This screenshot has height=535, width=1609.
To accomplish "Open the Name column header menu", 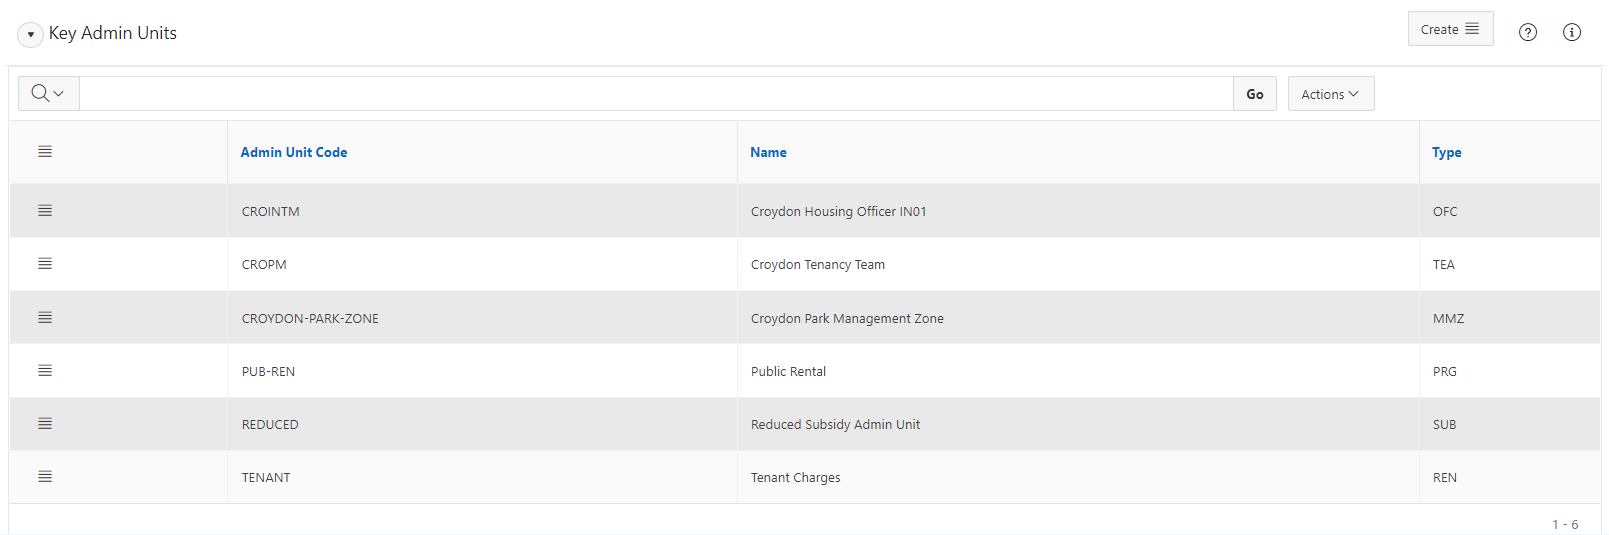I will (768, 152).
